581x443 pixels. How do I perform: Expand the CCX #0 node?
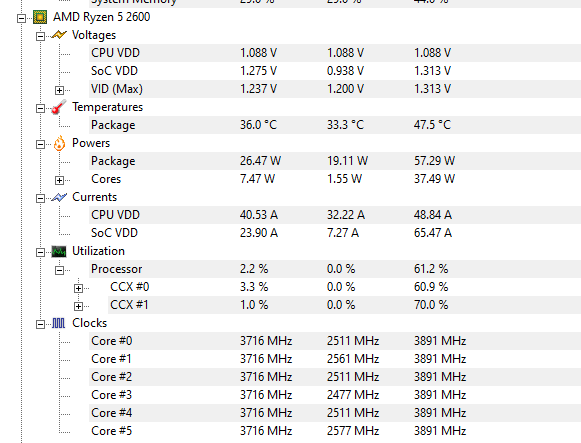point(78,288)
